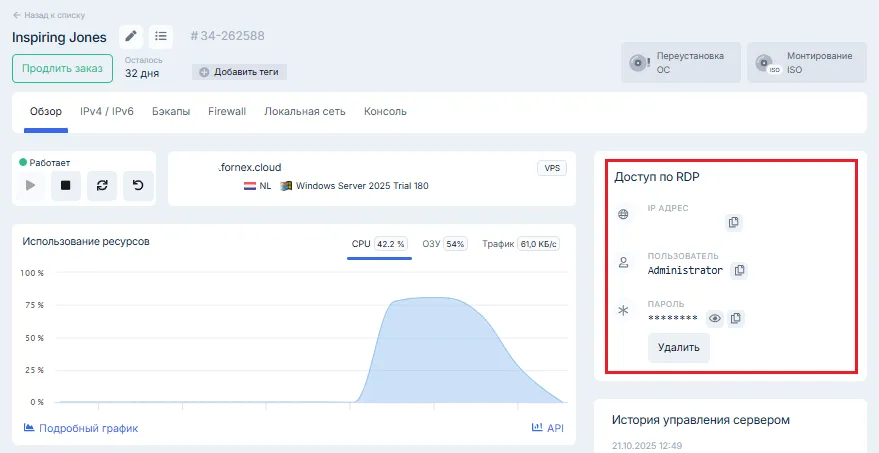
Task: Open the Консоль tab
Action: tap(385, 112)
